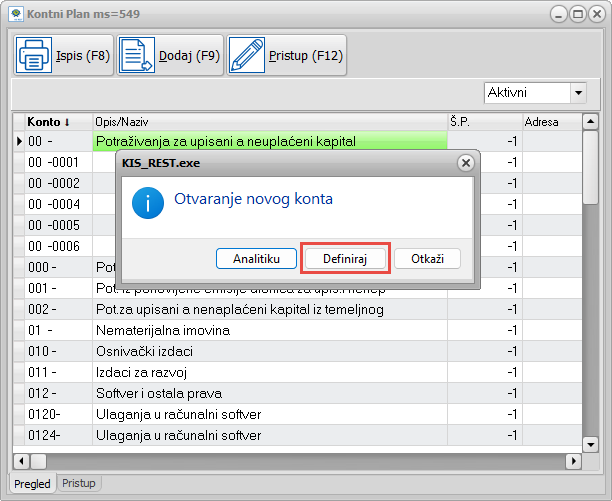Select the Pregled tab
This screenshot has width=612, height=501.
32,483
